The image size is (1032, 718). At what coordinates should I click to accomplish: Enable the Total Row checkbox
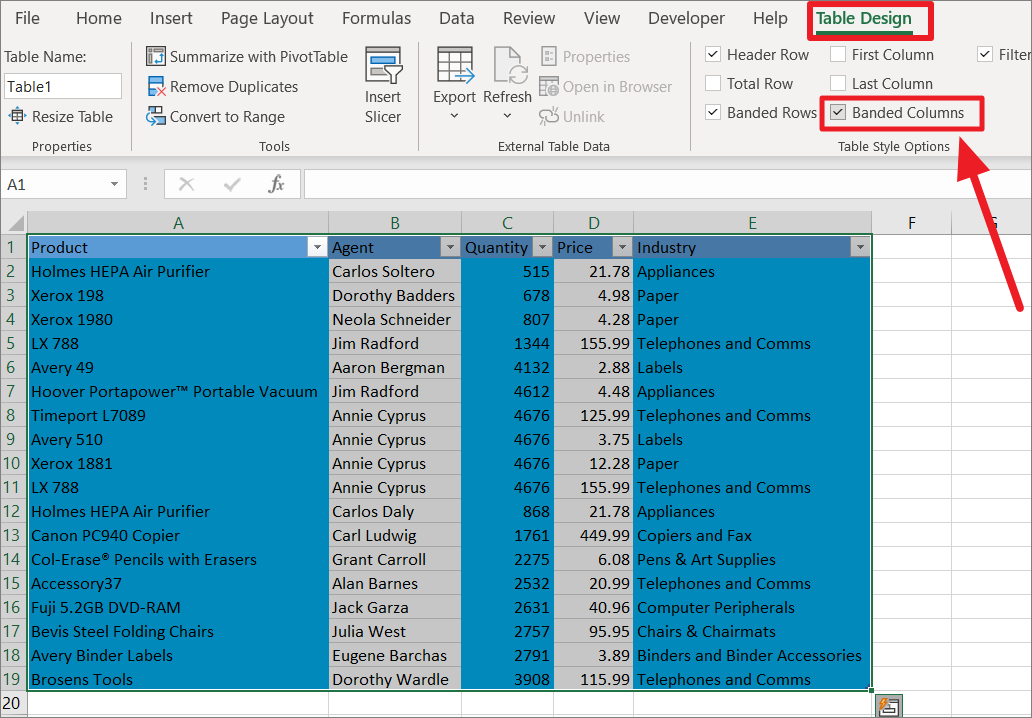[713, 83]
